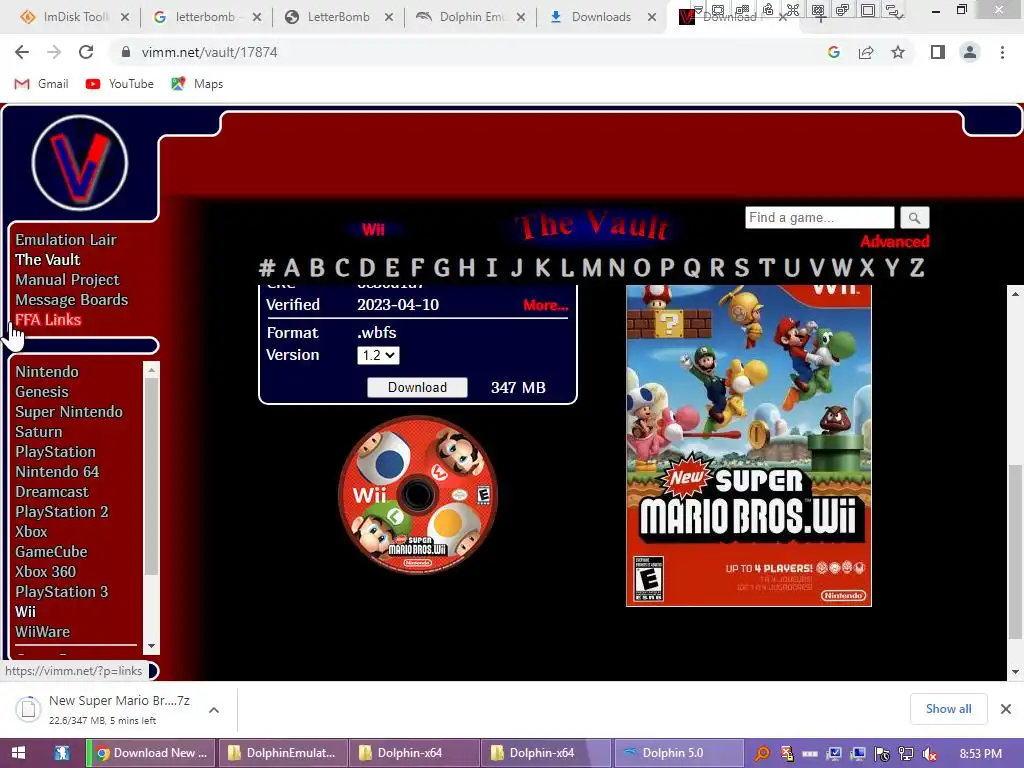Click the taskbar clock showing 8:53 PM
The height and width of the screenshot is (768, 1024).
pyautogui.click(x=981, y=754)
